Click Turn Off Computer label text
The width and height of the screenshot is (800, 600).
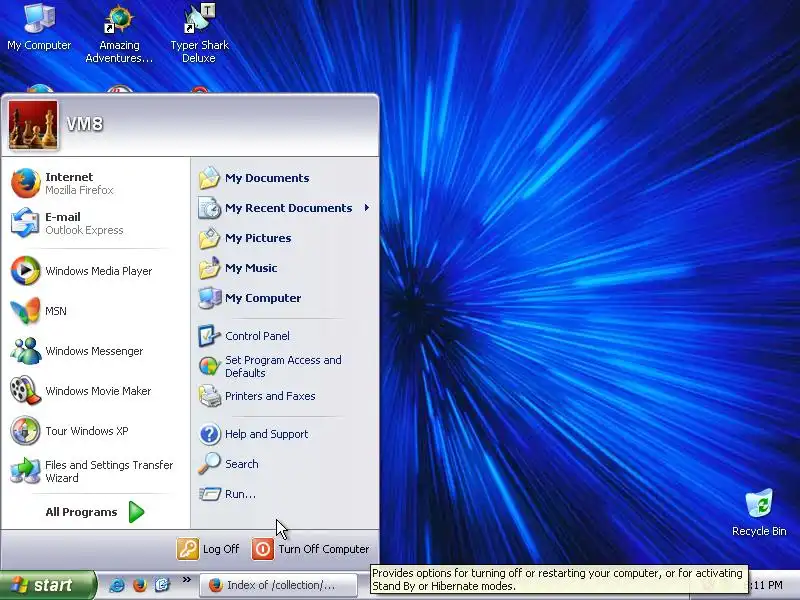coord(323,549)
